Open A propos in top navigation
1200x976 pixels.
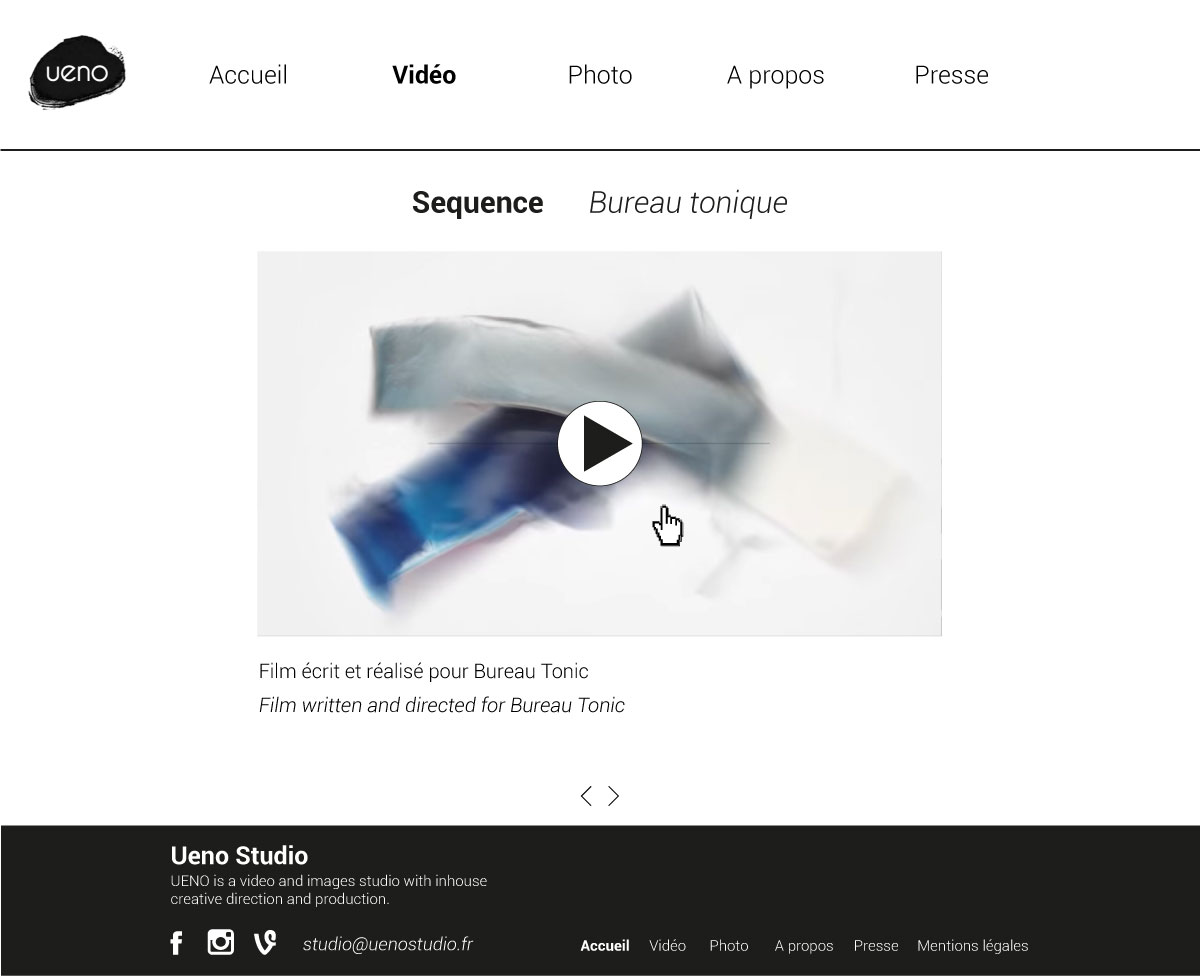776,76
